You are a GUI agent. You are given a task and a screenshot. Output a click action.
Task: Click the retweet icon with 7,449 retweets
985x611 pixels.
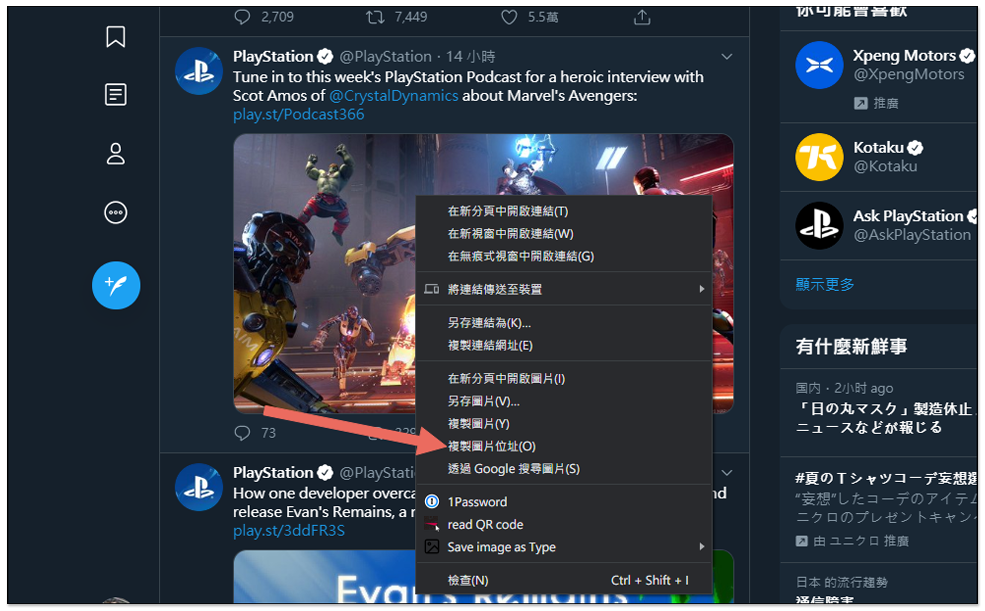(375, 17)
